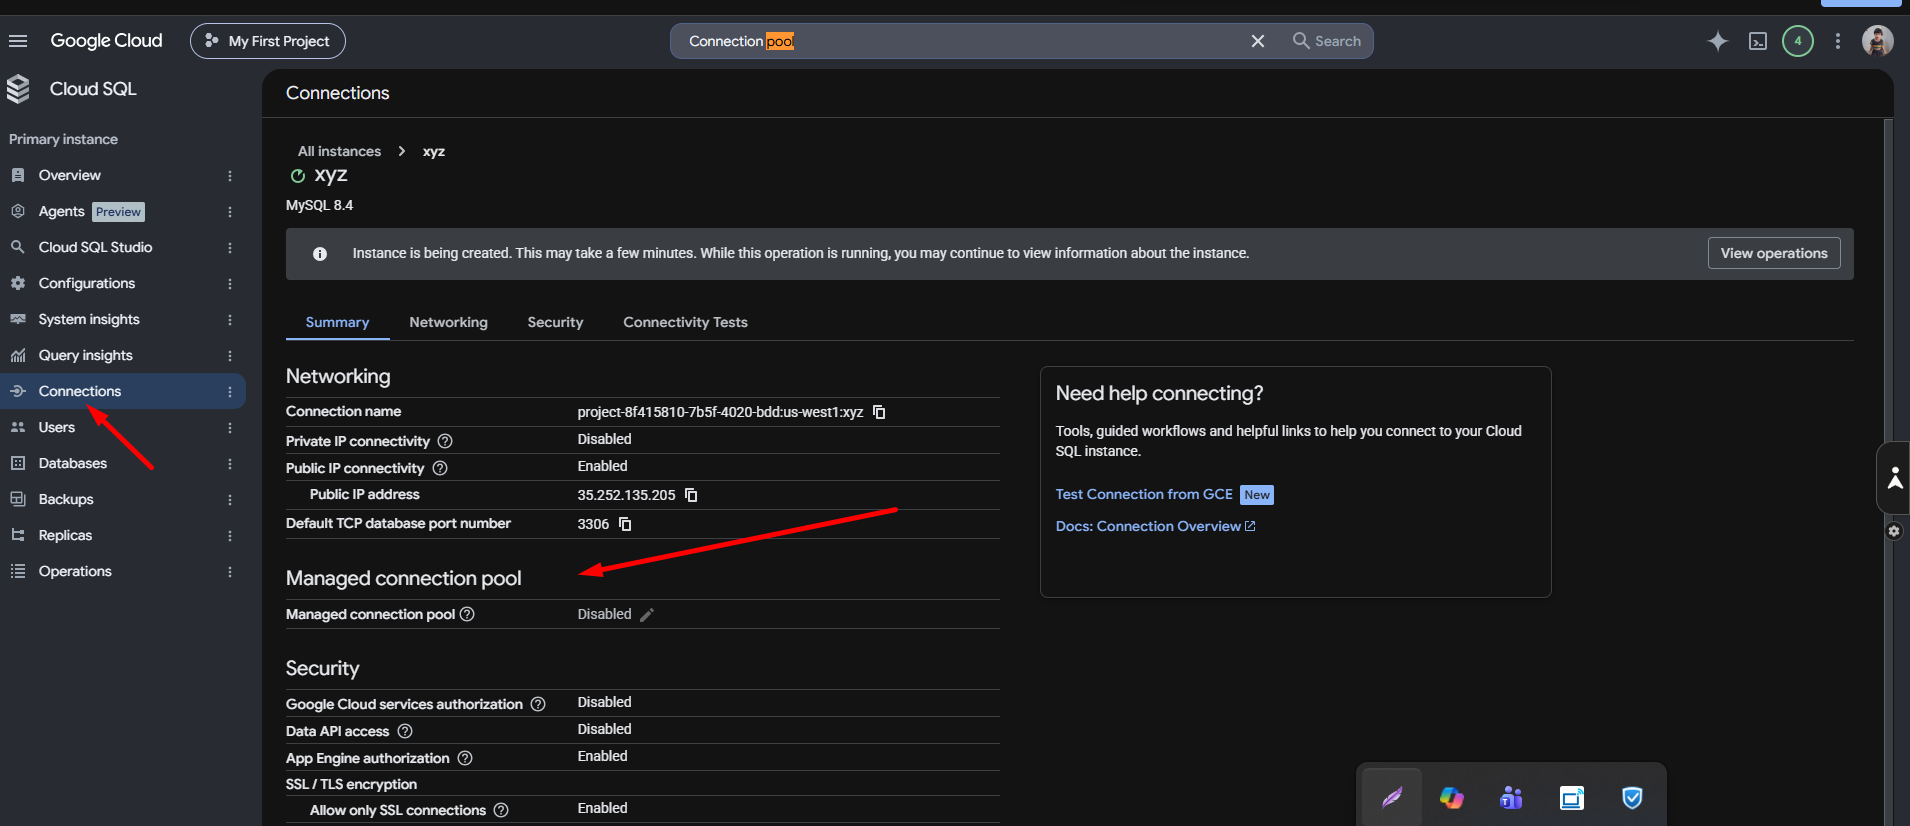The image size is (1910, 826).
Task: Click the info icon in the instance creation banner
Action: [320, 254]
